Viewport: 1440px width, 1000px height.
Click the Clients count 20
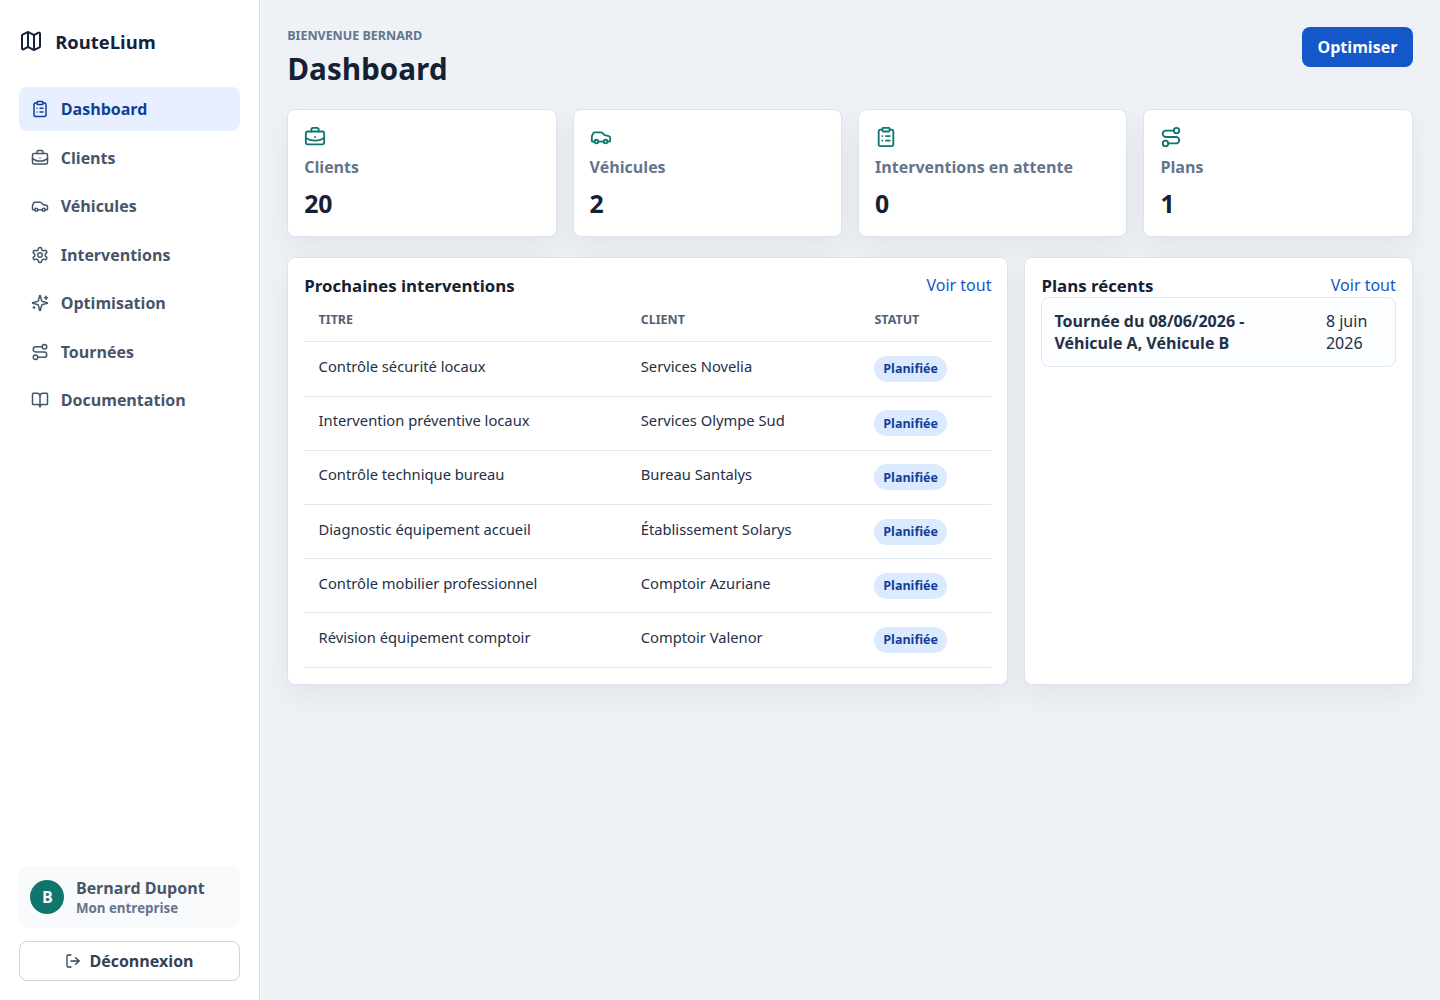[x=318, y=204]
